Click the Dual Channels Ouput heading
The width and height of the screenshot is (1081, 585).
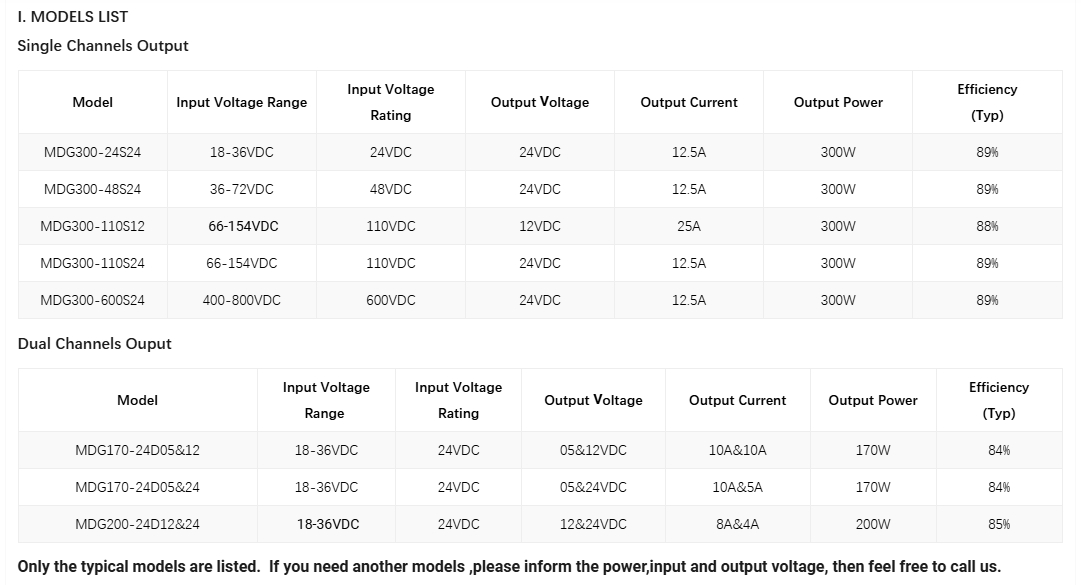[94, 344]
